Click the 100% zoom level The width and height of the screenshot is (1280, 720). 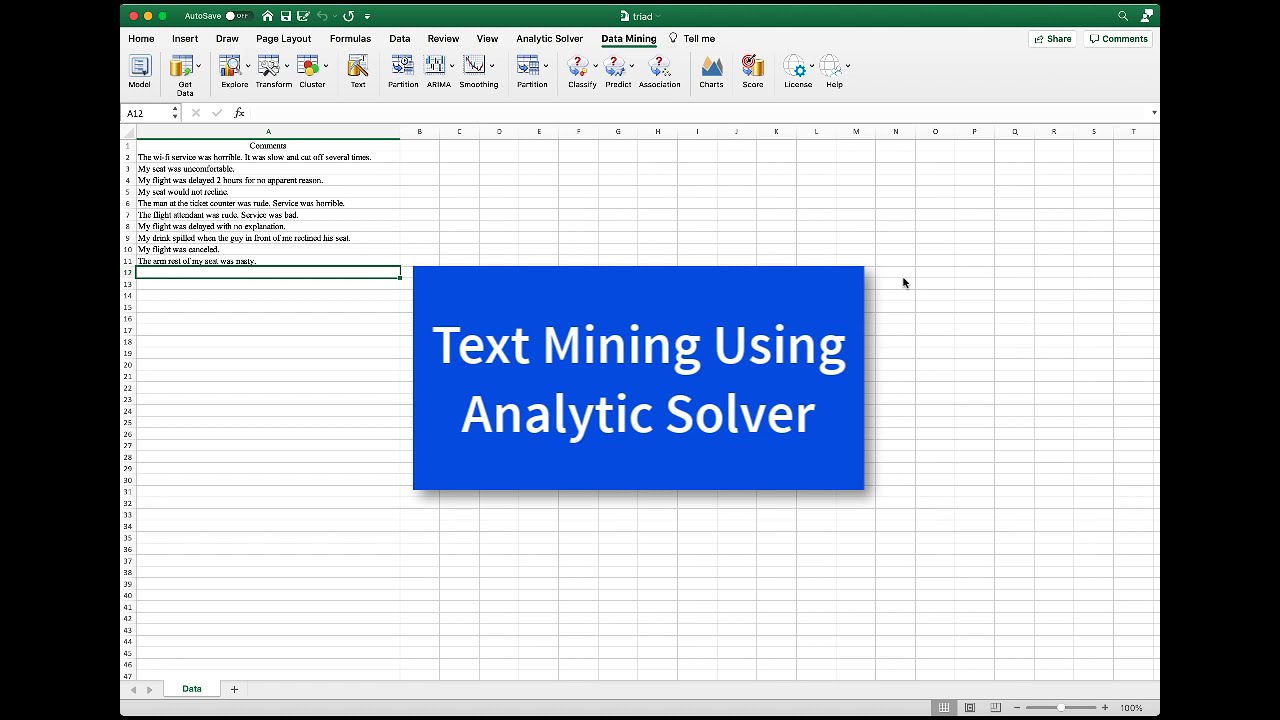(x=1131, y=708)
